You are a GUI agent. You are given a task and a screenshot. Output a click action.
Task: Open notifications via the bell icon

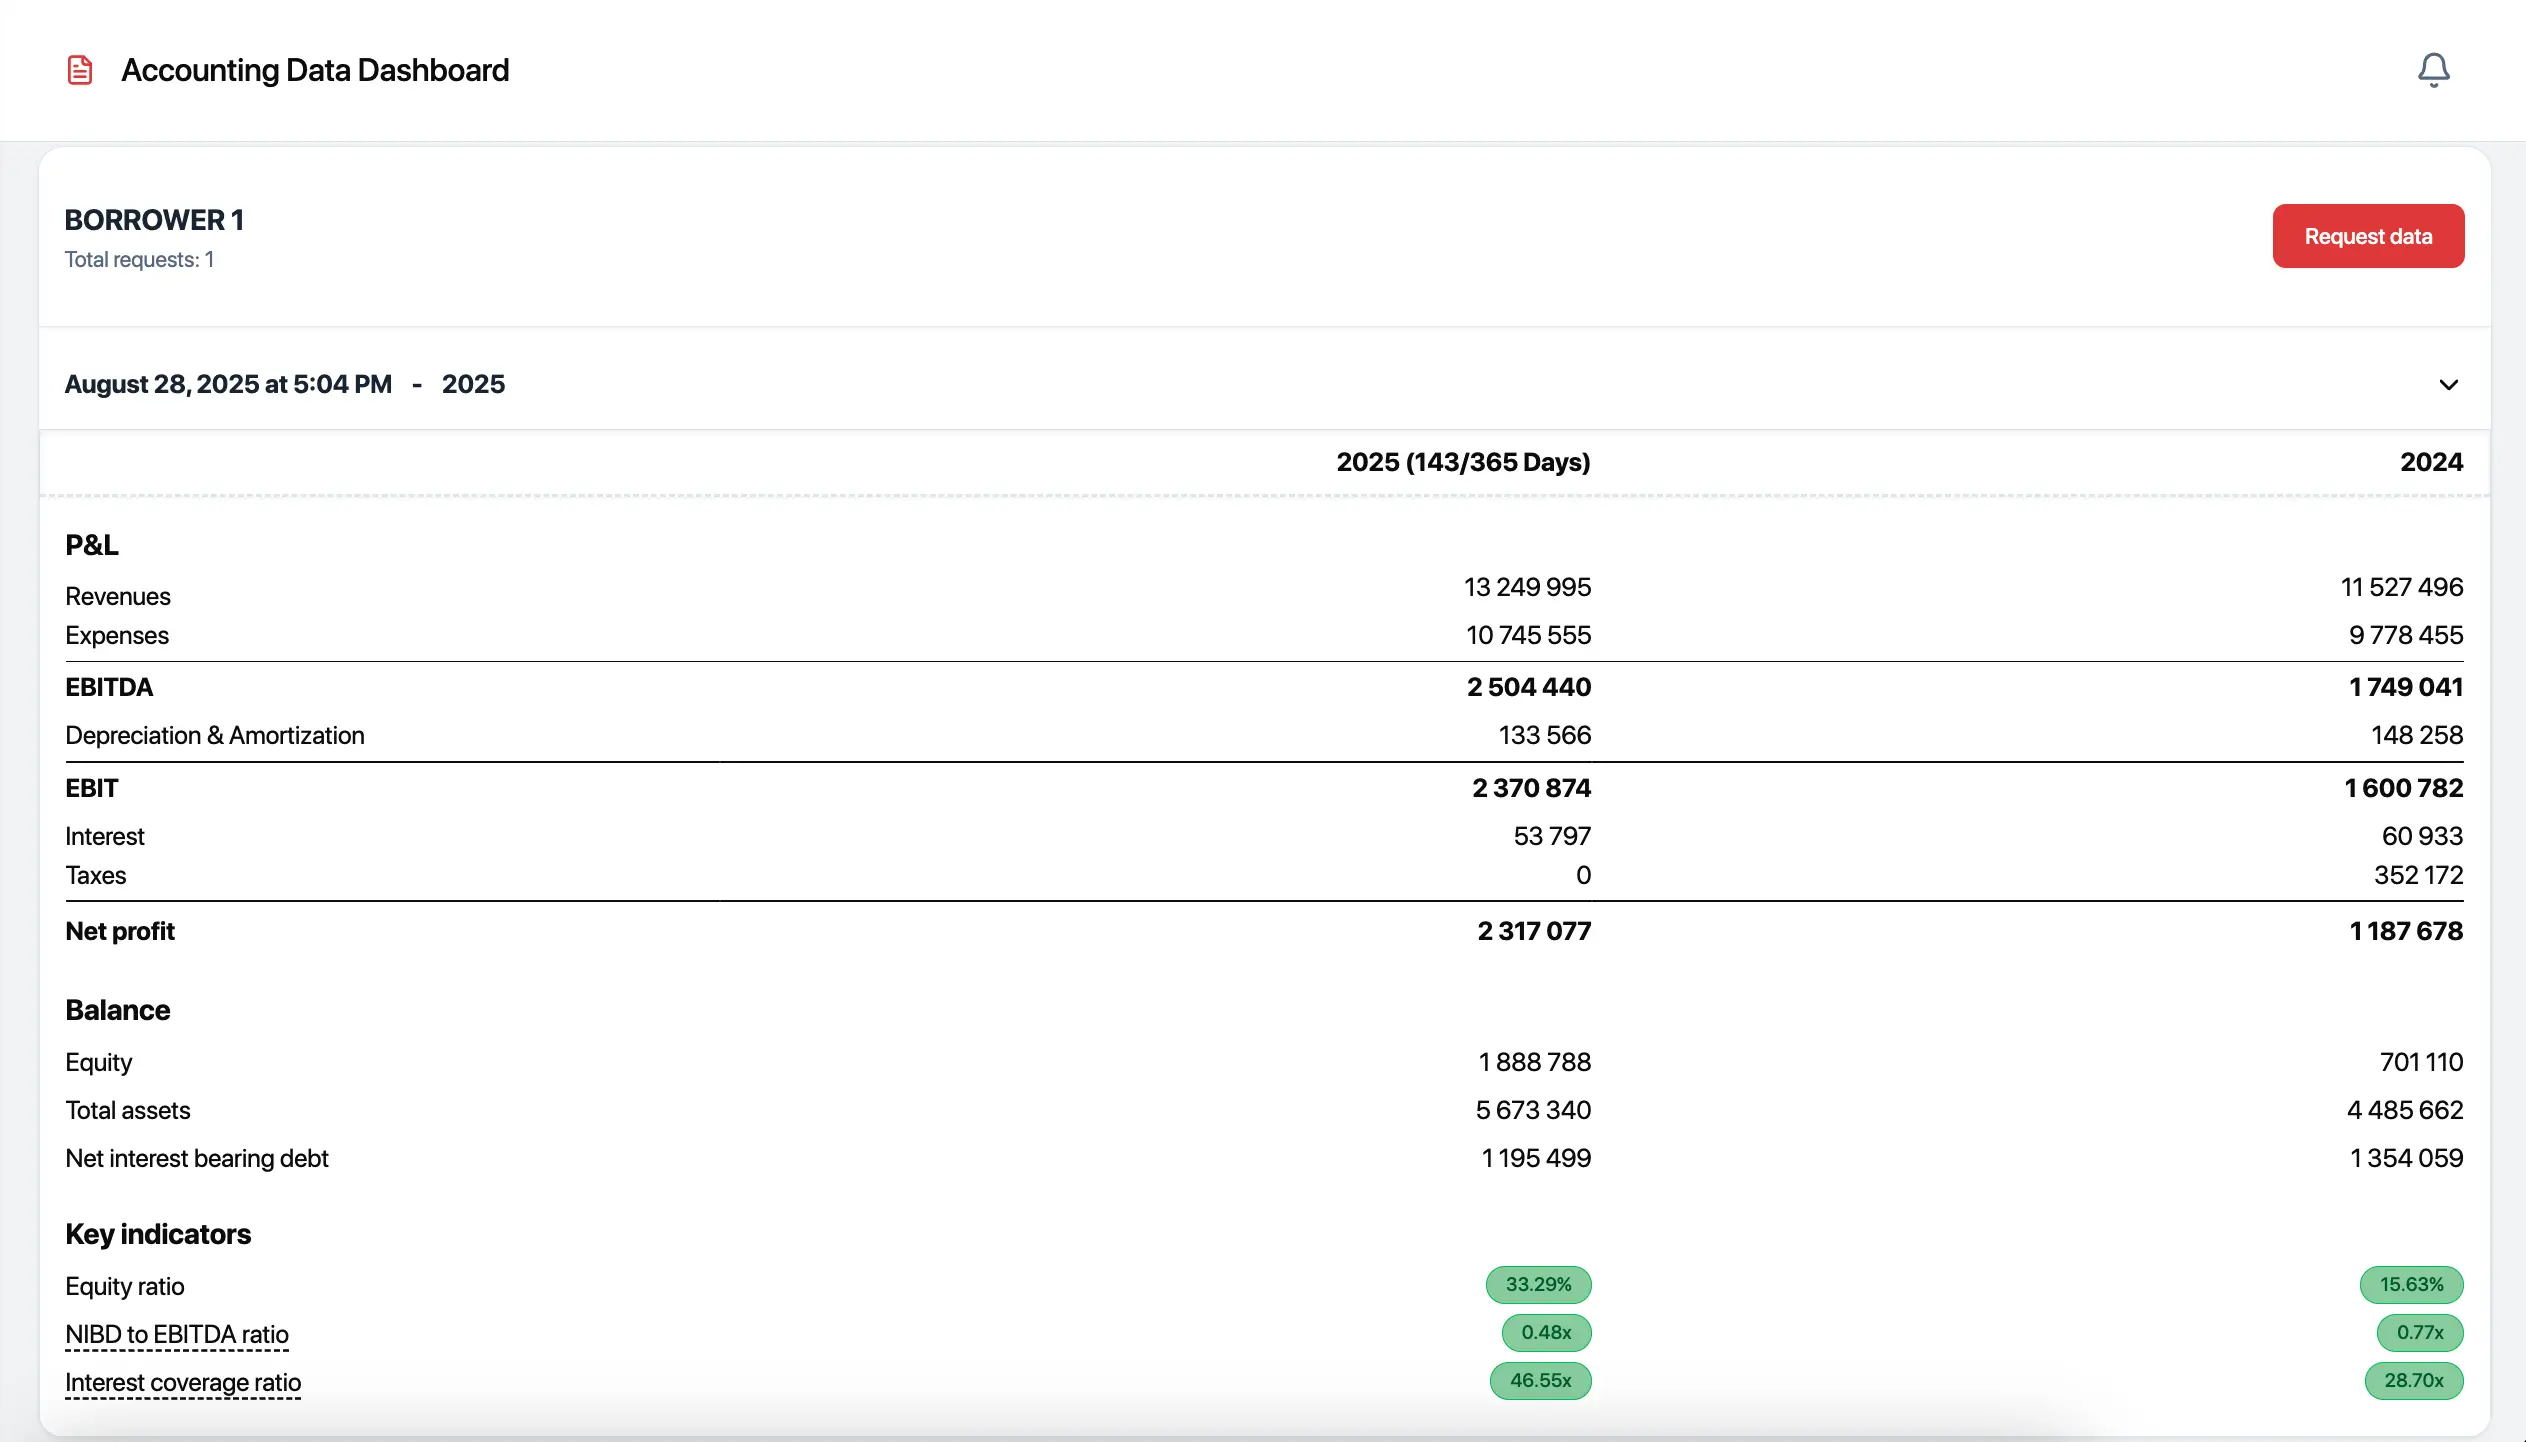click(2432, 69)
